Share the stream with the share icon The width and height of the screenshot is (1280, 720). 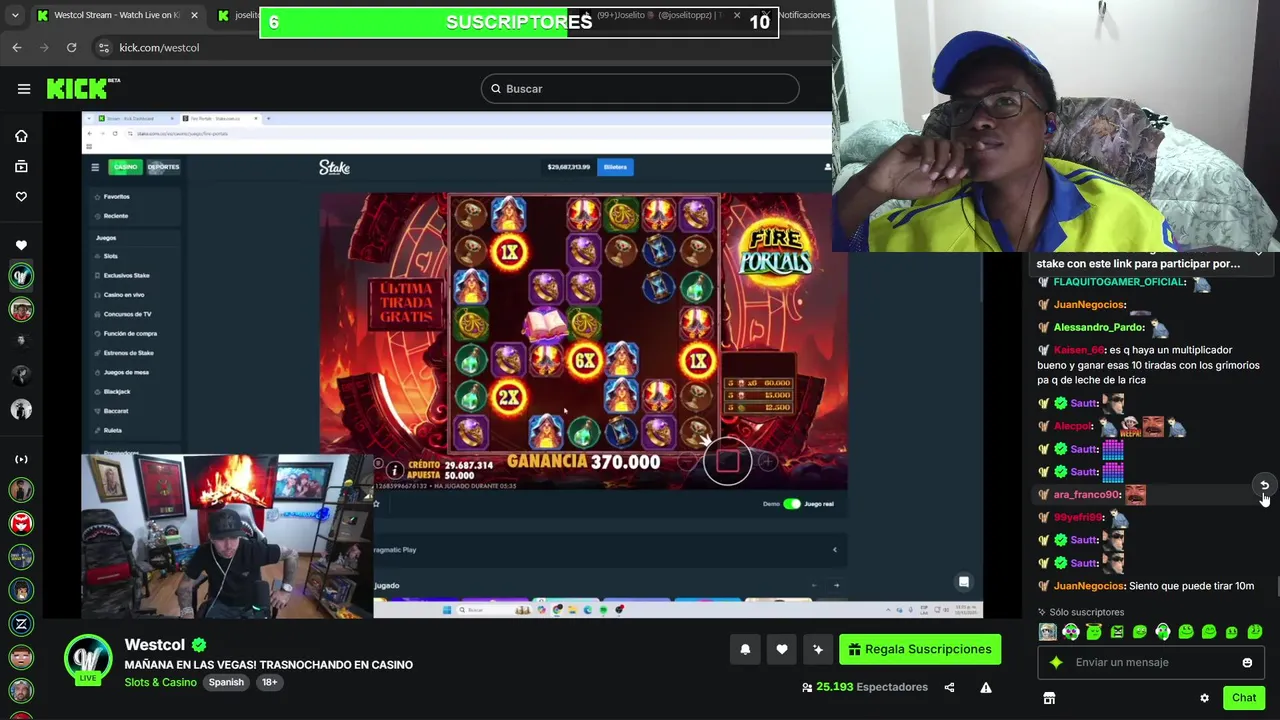pyautogui.click(x=949, y=687)
